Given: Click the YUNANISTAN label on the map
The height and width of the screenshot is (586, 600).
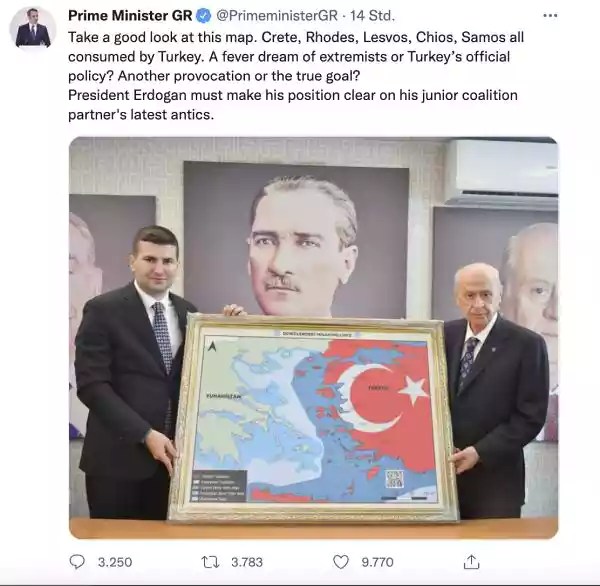Looking at the screenshot, I should (224, 396).
